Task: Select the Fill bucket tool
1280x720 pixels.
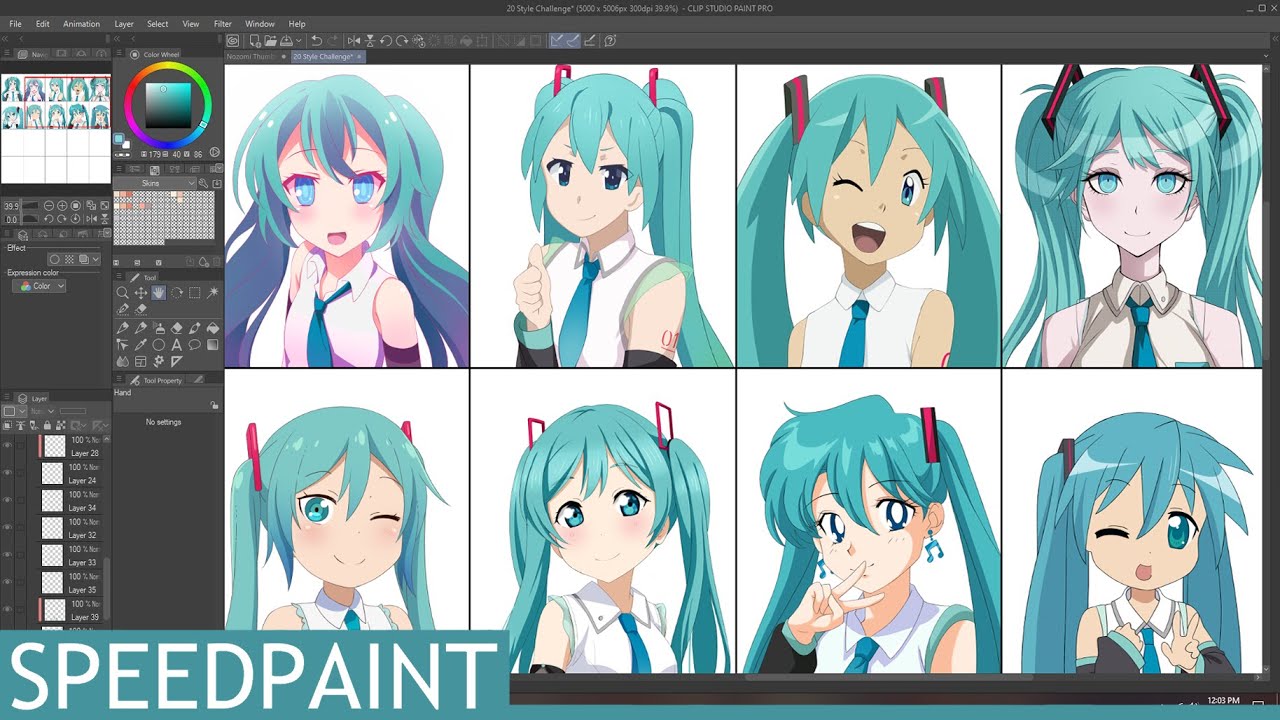Action: pyautogui.click(x=213, y=329)
